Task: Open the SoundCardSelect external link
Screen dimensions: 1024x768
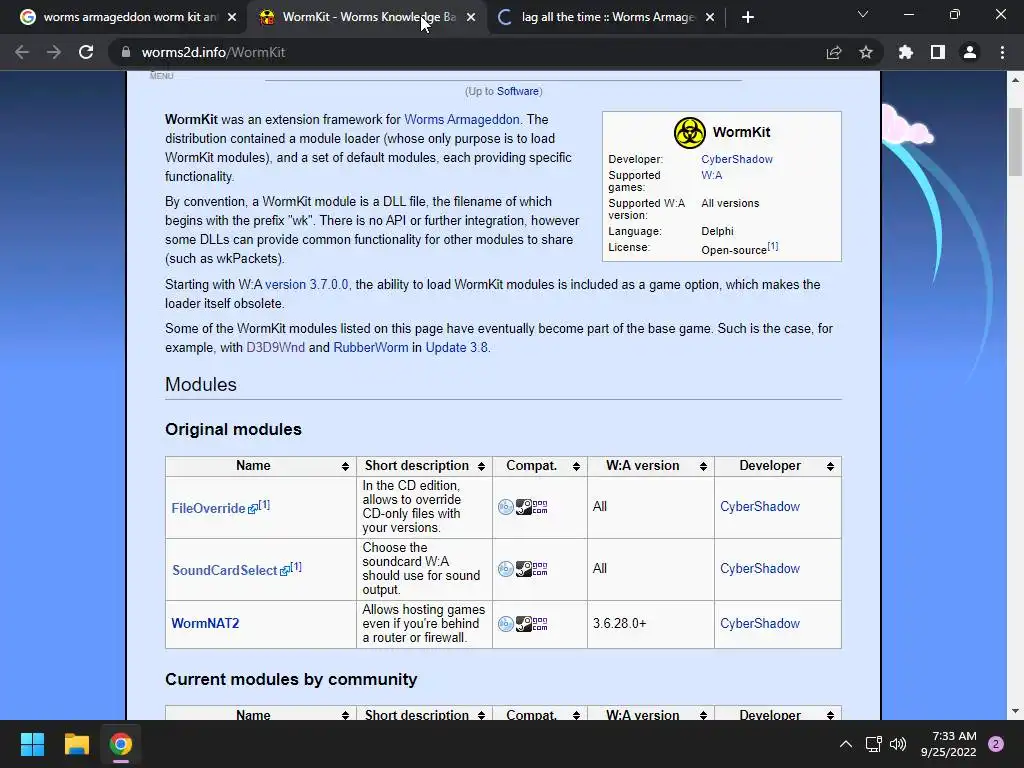Action: (x=231, y=570)
